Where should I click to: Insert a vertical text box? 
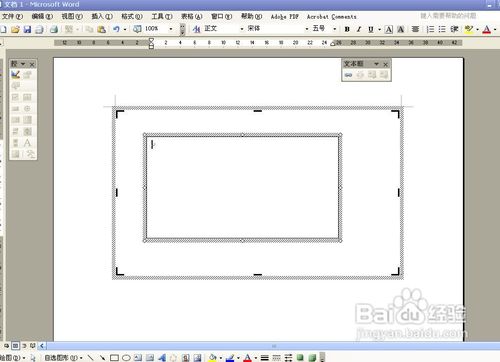[150, 358]
